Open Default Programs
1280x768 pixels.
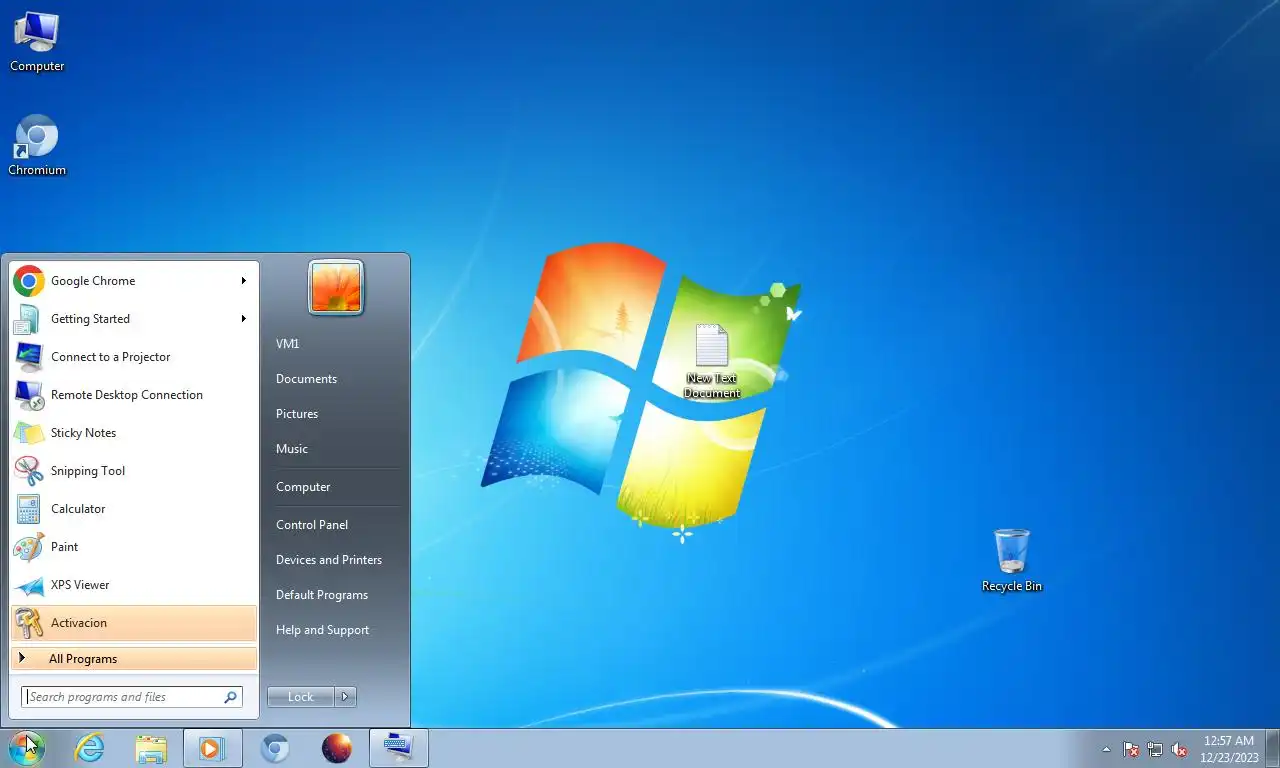pyautogui.click(x=322, y=595)
